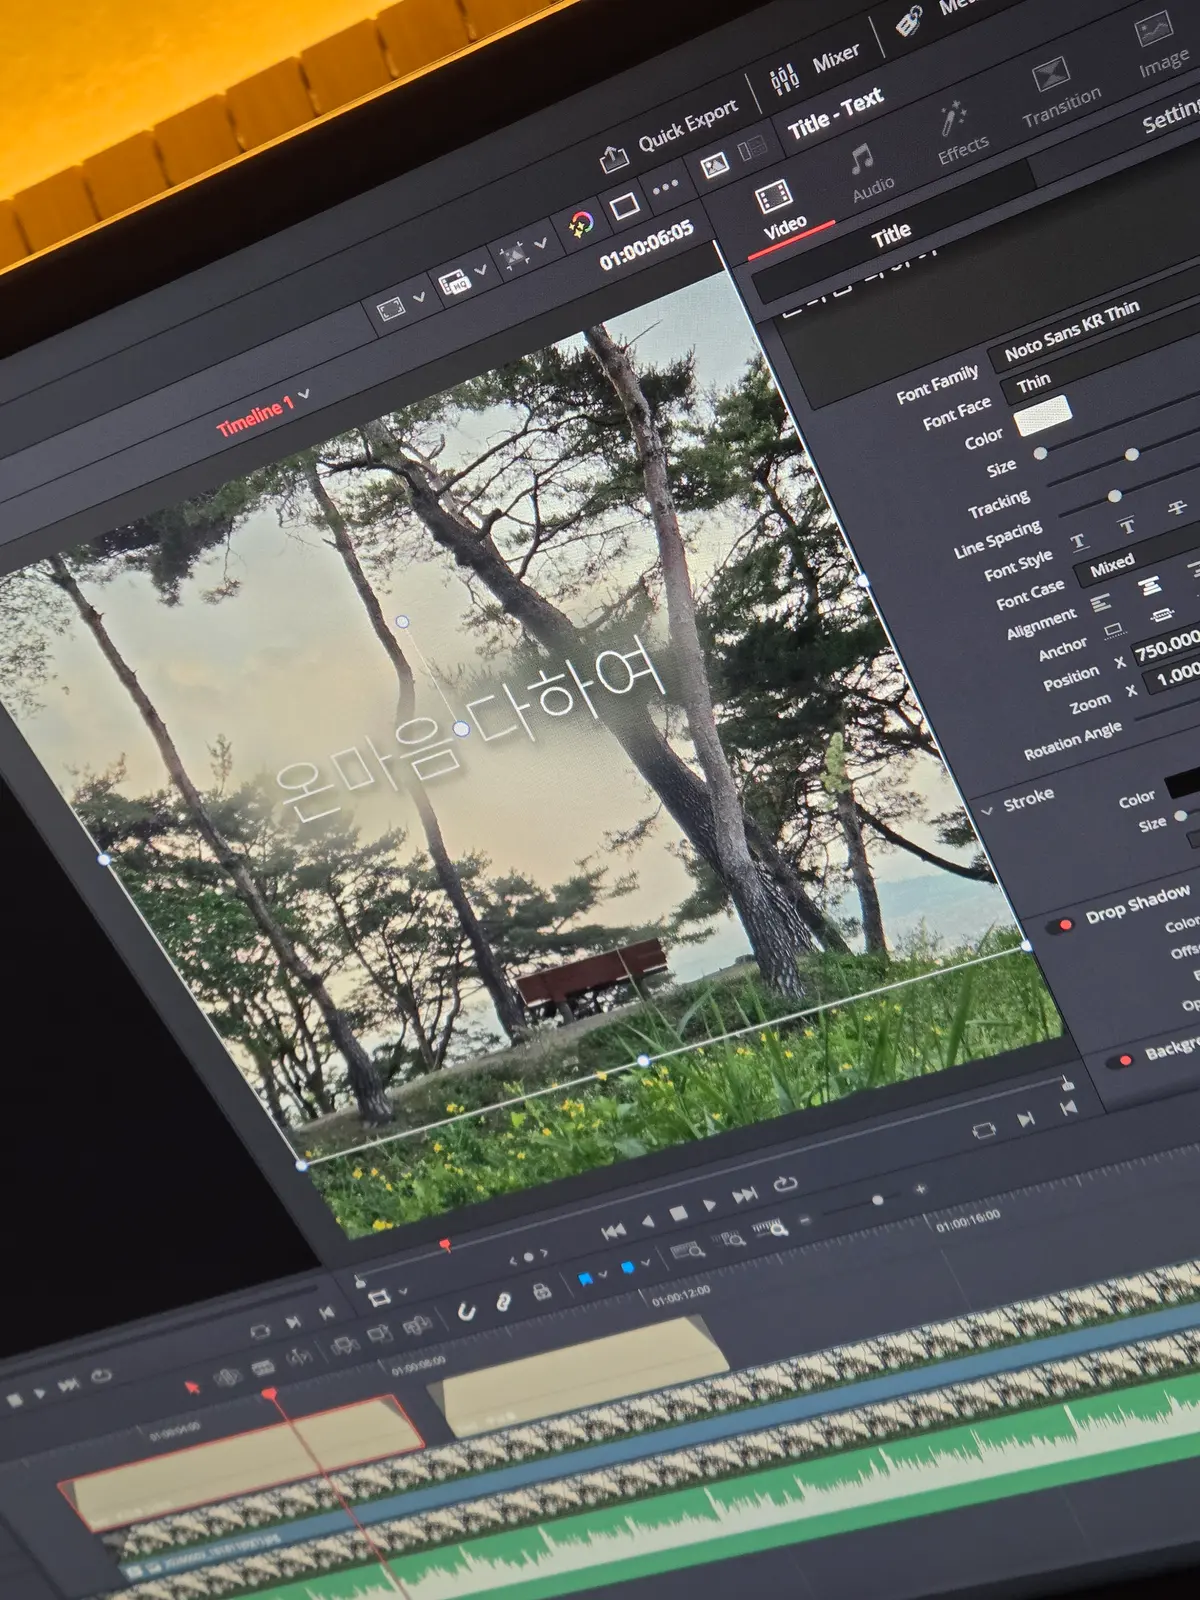This screenshot has width=1200, height=1600.
Task: Click the AI magic mask color icon
Action: pos(580,223)
